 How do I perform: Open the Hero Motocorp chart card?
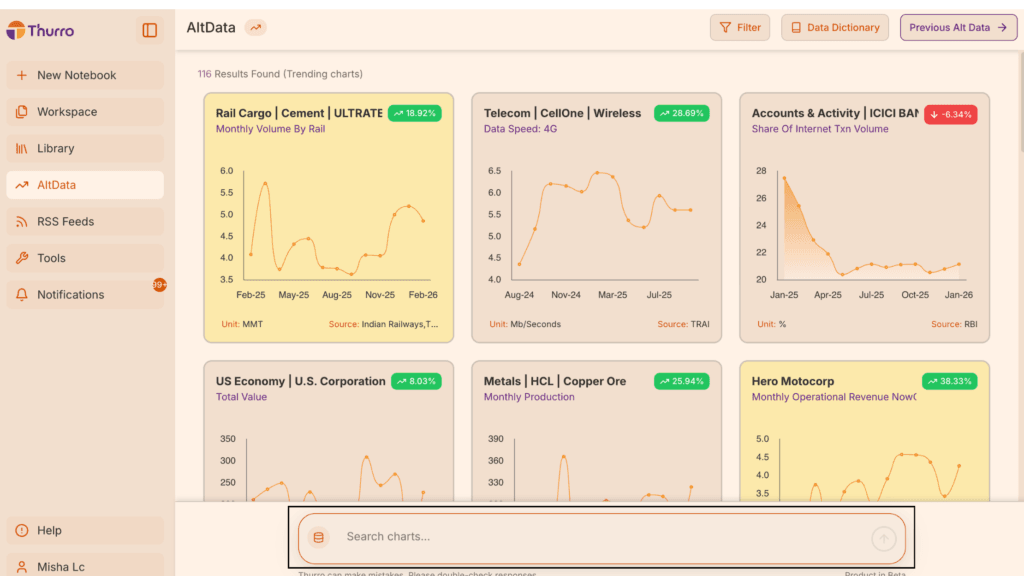864,430
